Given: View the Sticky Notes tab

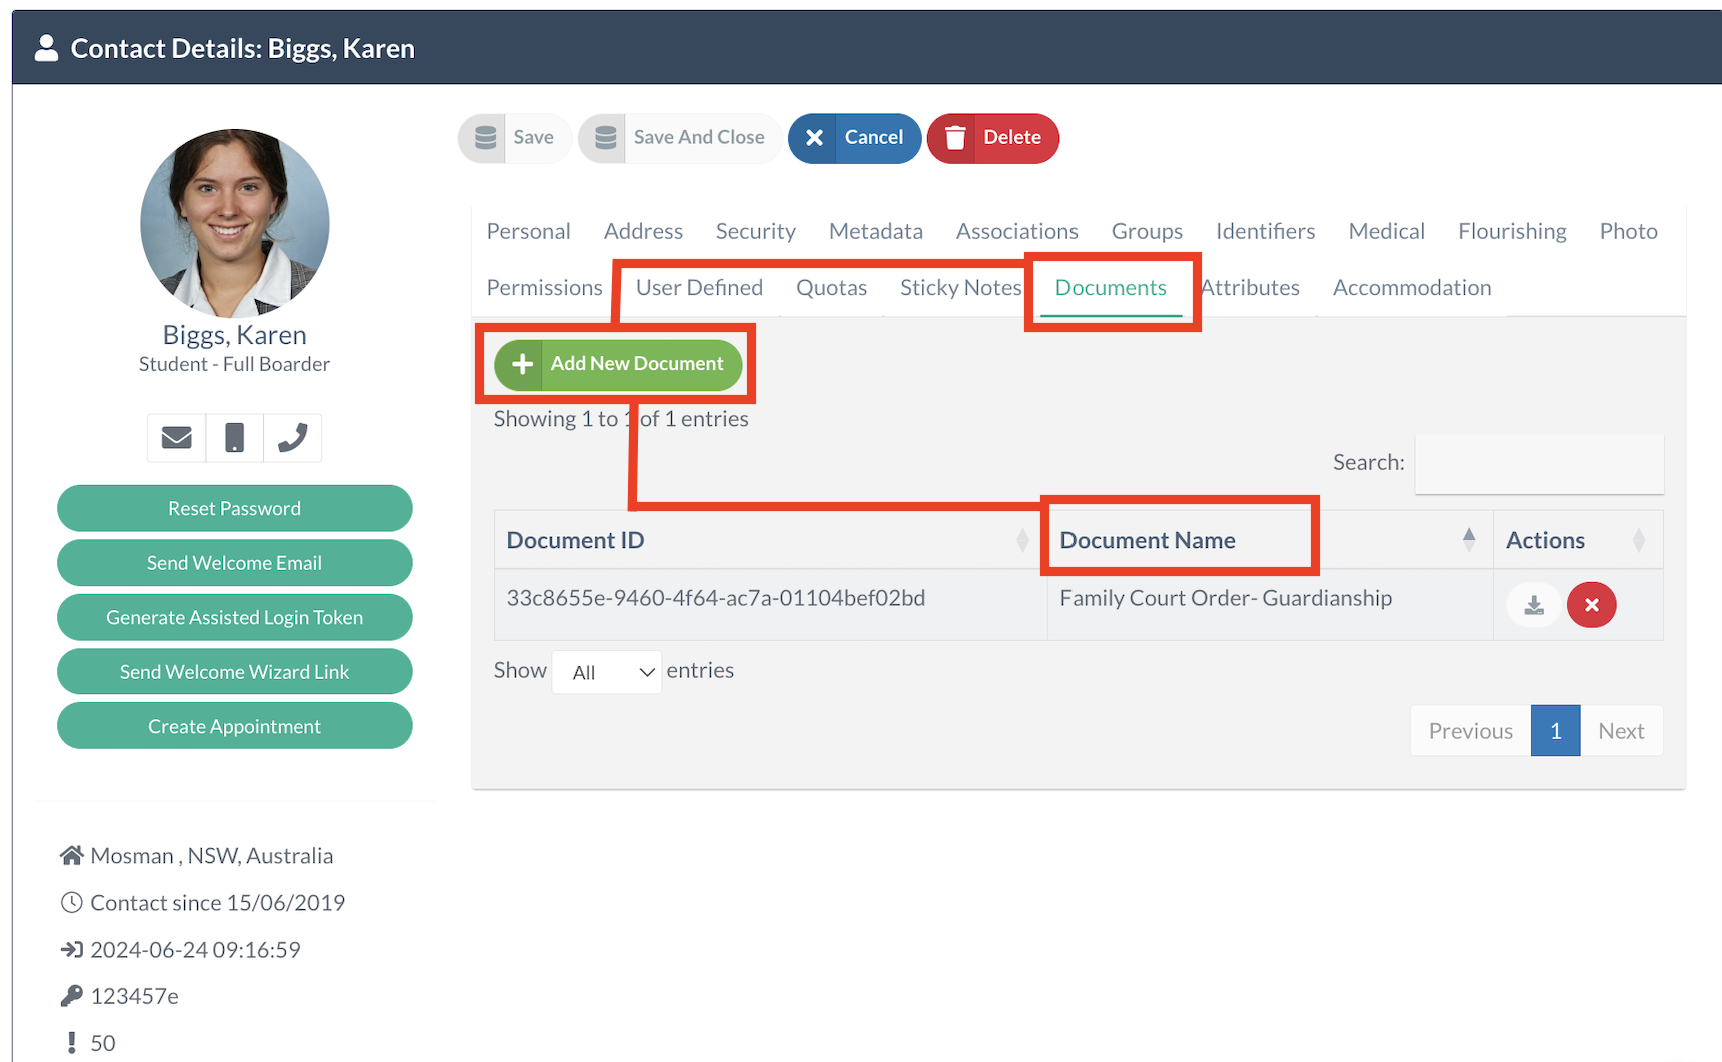Looking at the screenshot, I should coord(960,288).
